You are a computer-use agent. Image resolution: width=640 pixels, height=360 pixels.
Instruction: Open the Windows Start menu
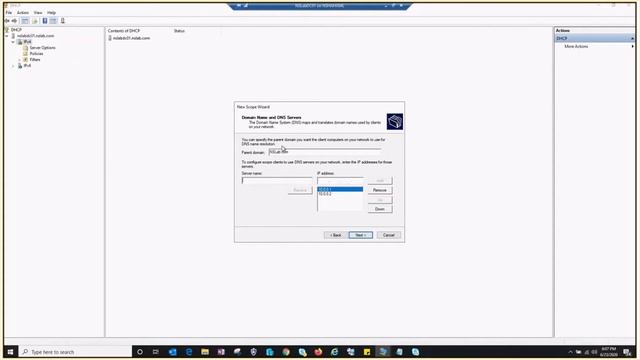tap(10, 352)
